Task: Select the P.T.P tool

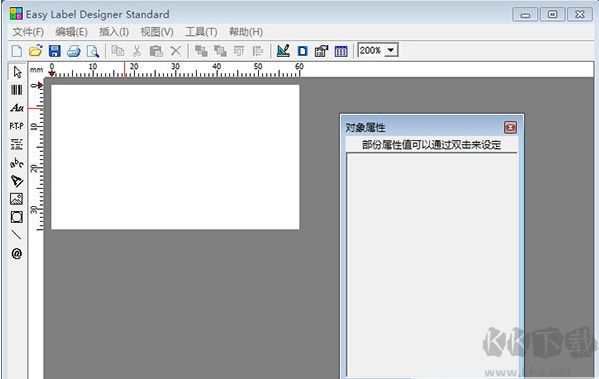Action: (x=16, y=126)
